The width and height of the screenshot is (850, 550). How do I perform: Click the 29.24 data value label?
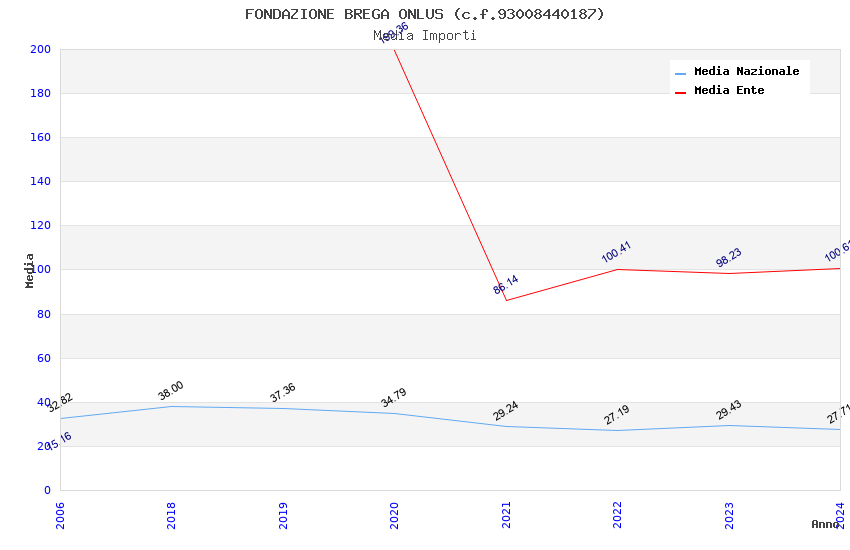505,411
